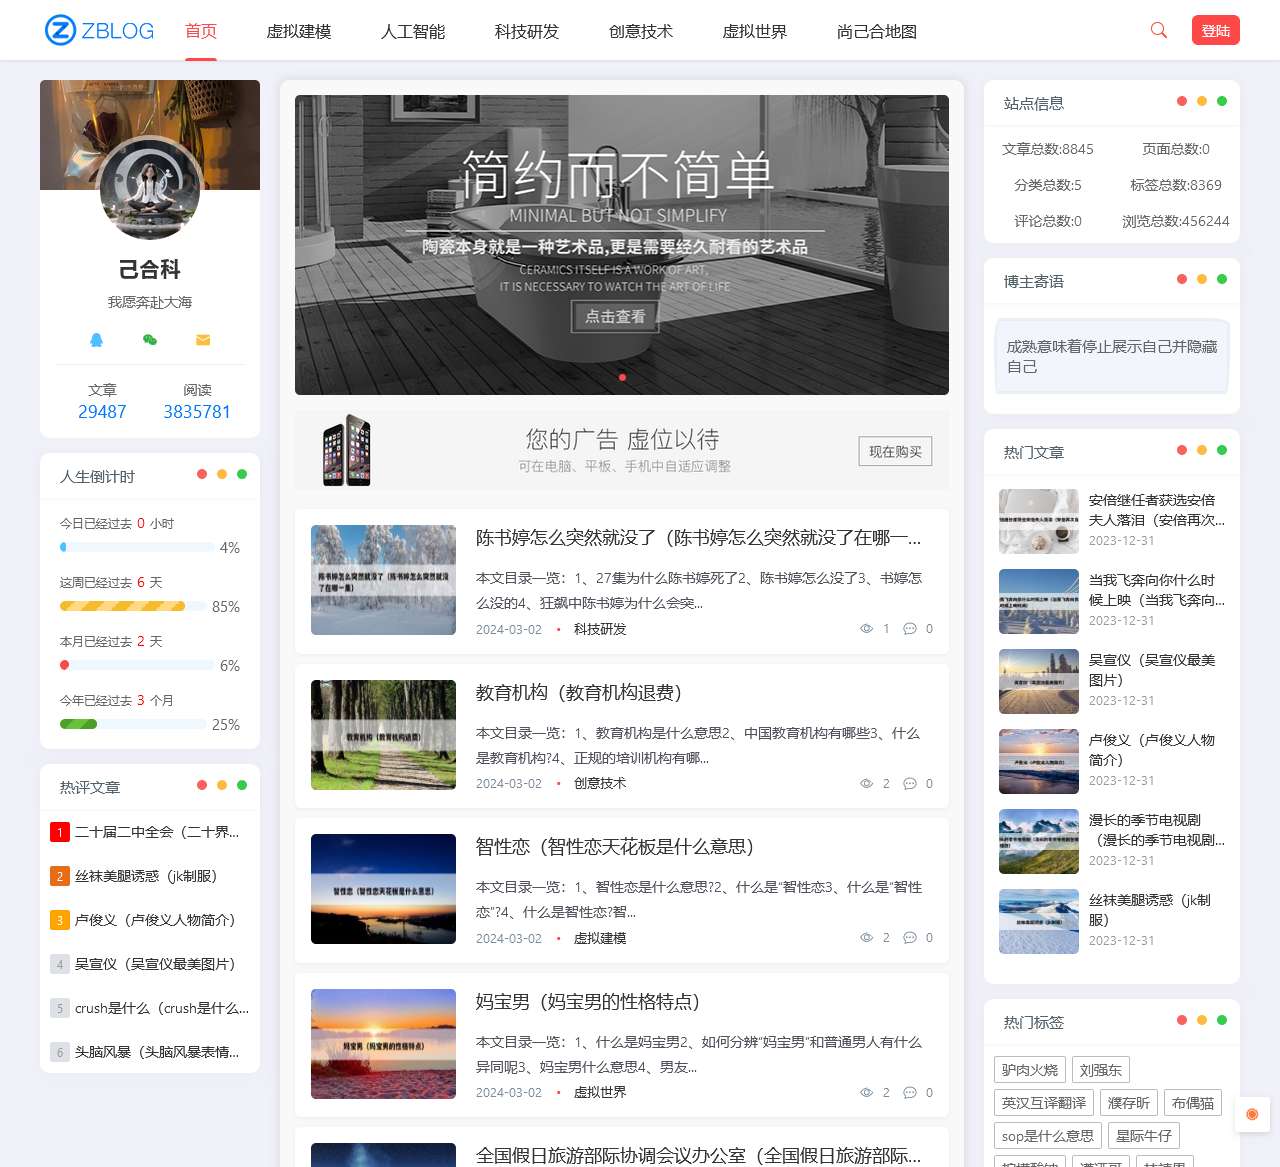Click thumbnail of 陈书婷 article
Screen dimensions: 1280x1167
pyautogui.click(x=383, y=580)
